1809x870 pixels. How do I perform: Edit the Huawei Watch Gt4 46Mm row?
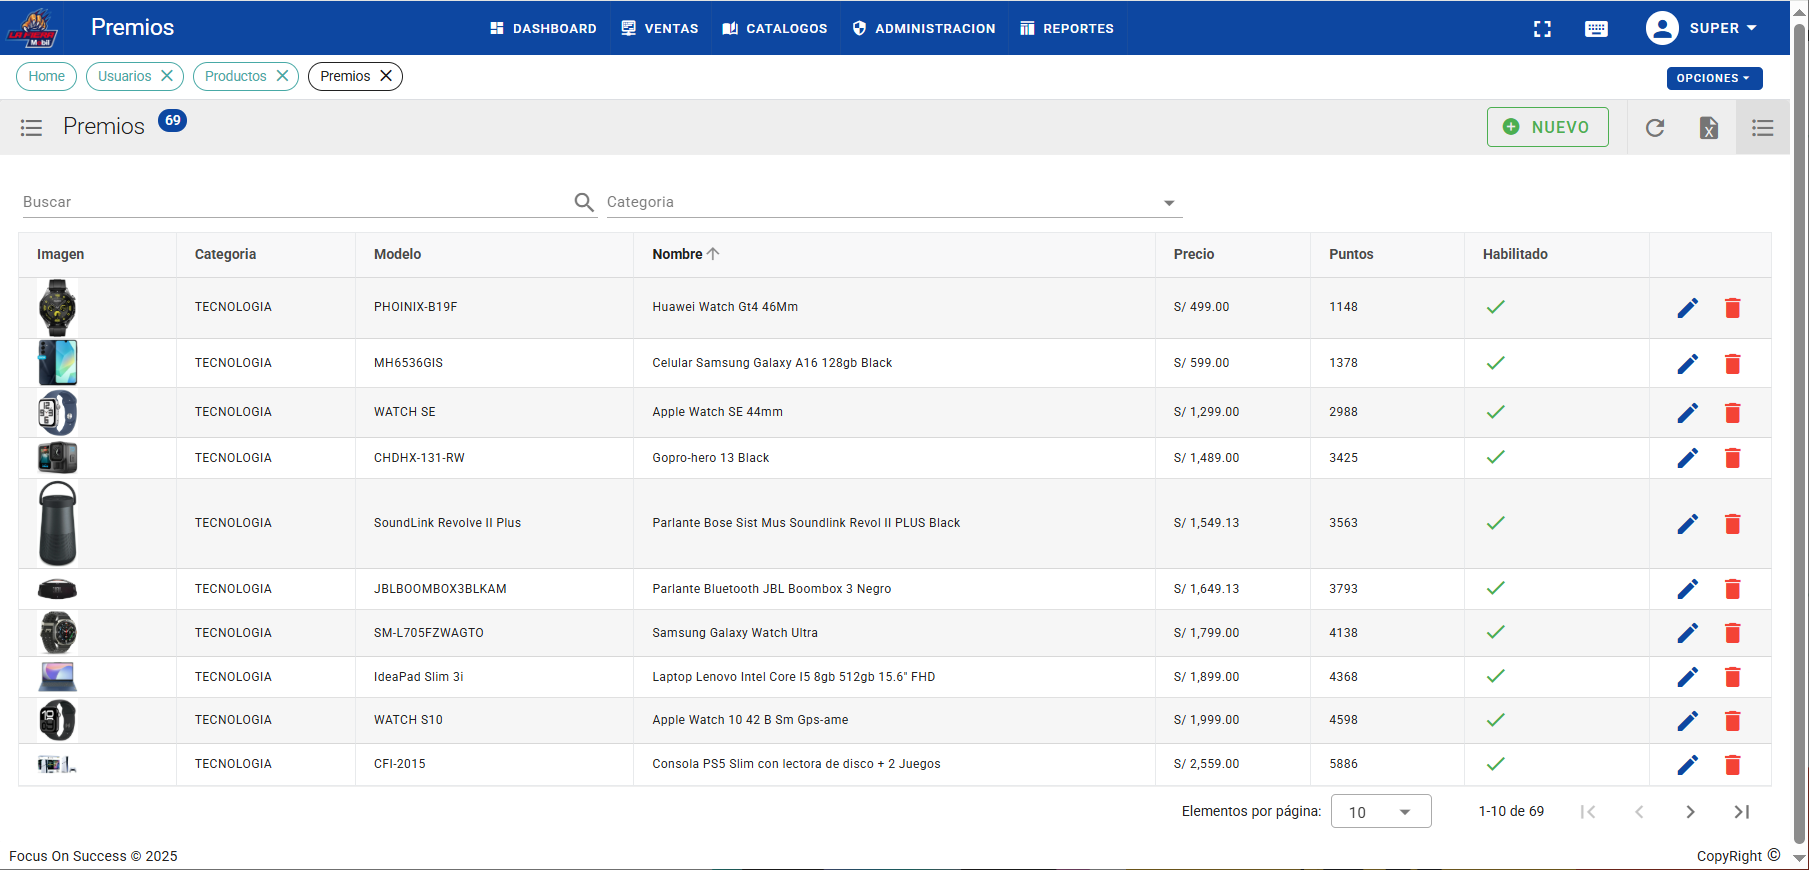1688,308
